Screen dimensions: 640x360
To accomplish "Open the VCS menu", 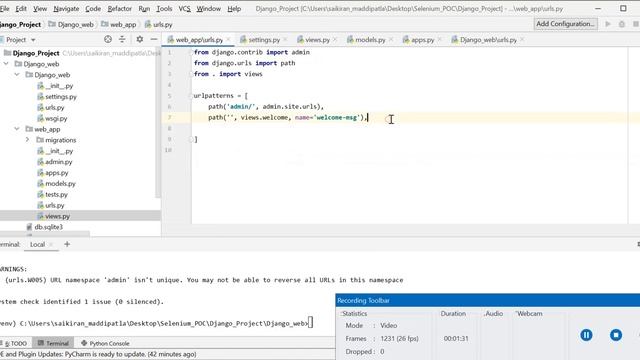I will 184,9.
